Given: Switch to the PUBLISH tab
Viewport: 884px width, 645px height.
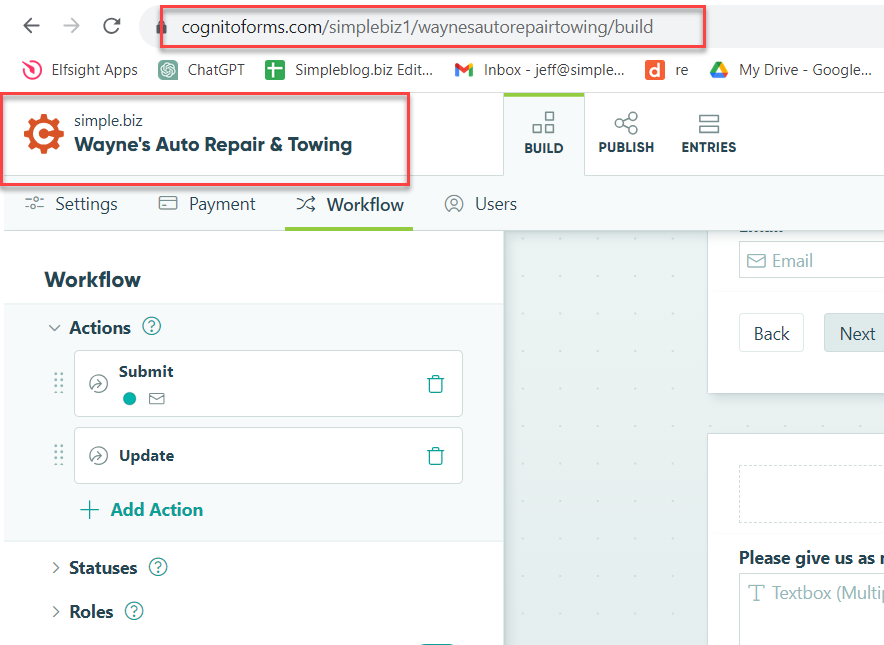Looking at the screenshot, I should [x=626, y=133].
